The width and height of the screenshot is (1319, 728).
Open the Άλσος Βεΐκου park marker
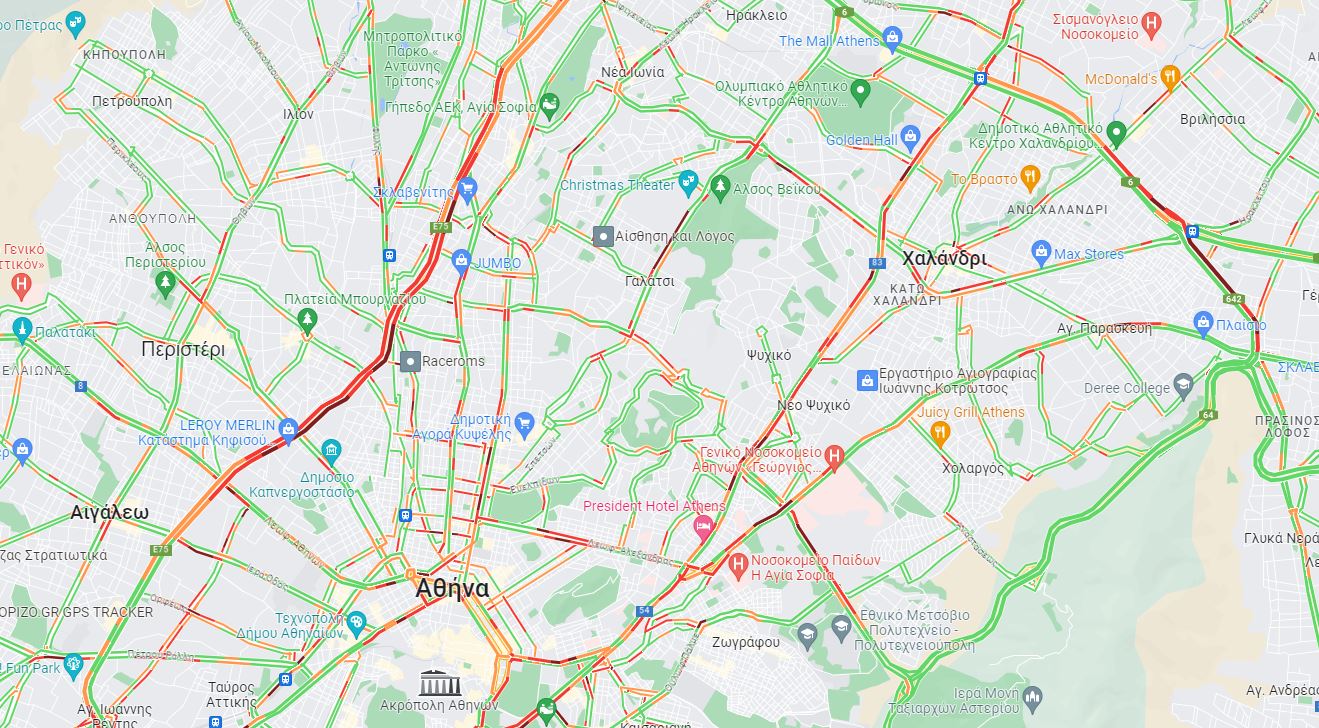720,186
